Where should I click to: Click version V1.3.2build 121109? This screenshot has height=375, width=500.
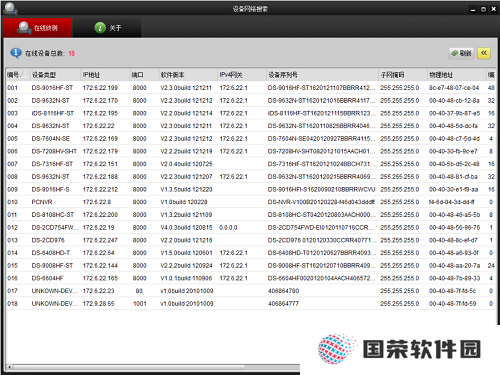(x=186, y=215)
